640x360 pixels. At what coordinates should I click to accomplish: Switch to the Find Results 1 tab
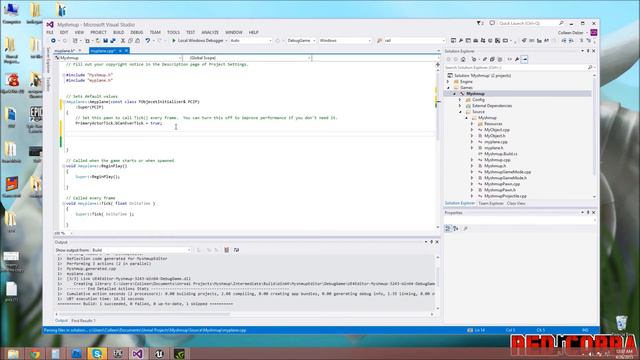point(83,321)
